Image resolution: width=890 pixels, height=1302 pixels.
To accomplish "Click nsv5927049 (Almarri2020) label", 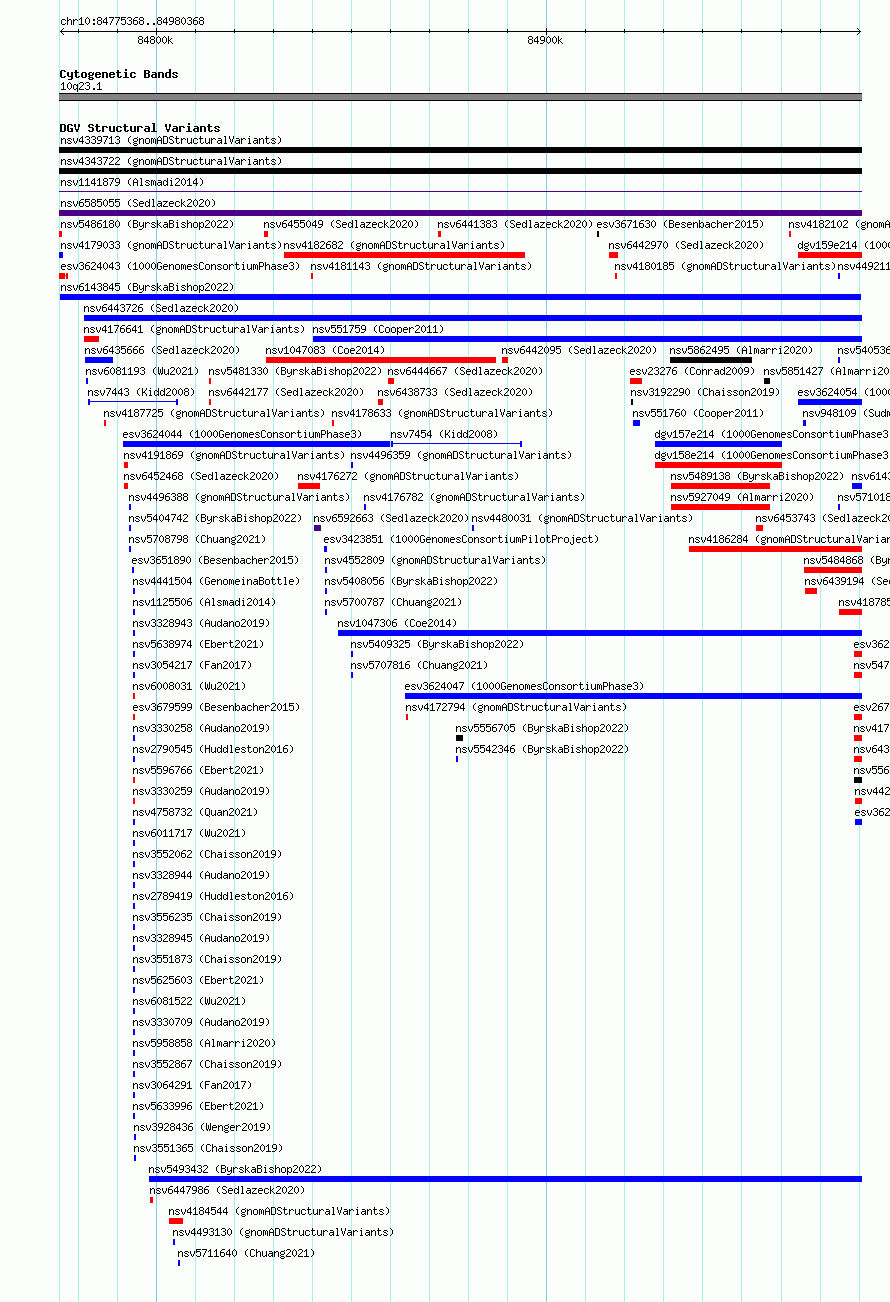I will pyautogui.click(x=743, y=497).
